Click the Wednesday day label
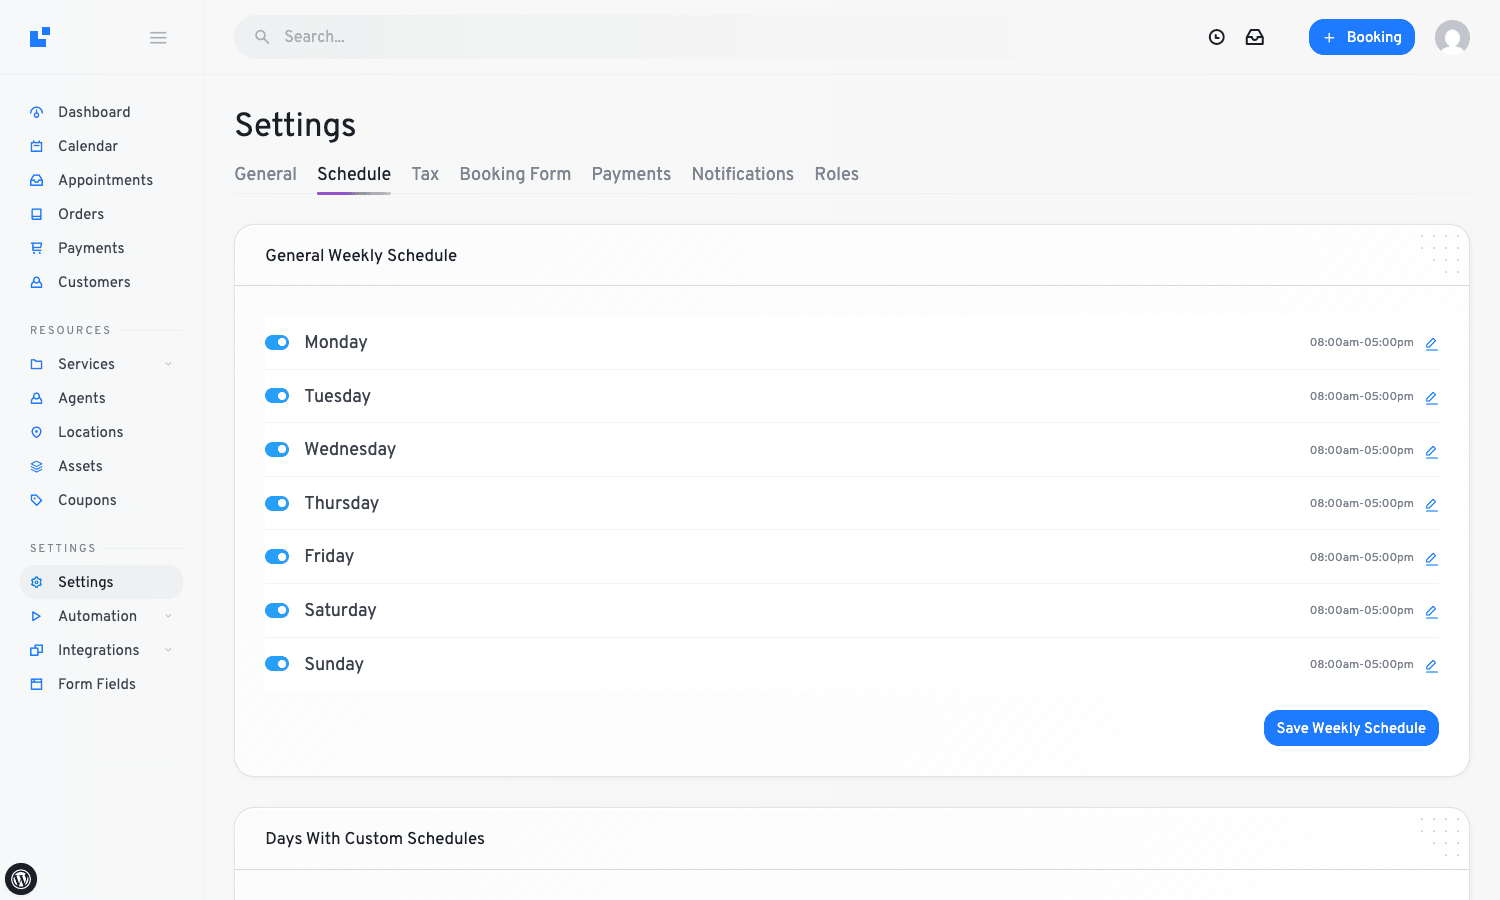The image size is (1500, 900). tap(350, 449)
